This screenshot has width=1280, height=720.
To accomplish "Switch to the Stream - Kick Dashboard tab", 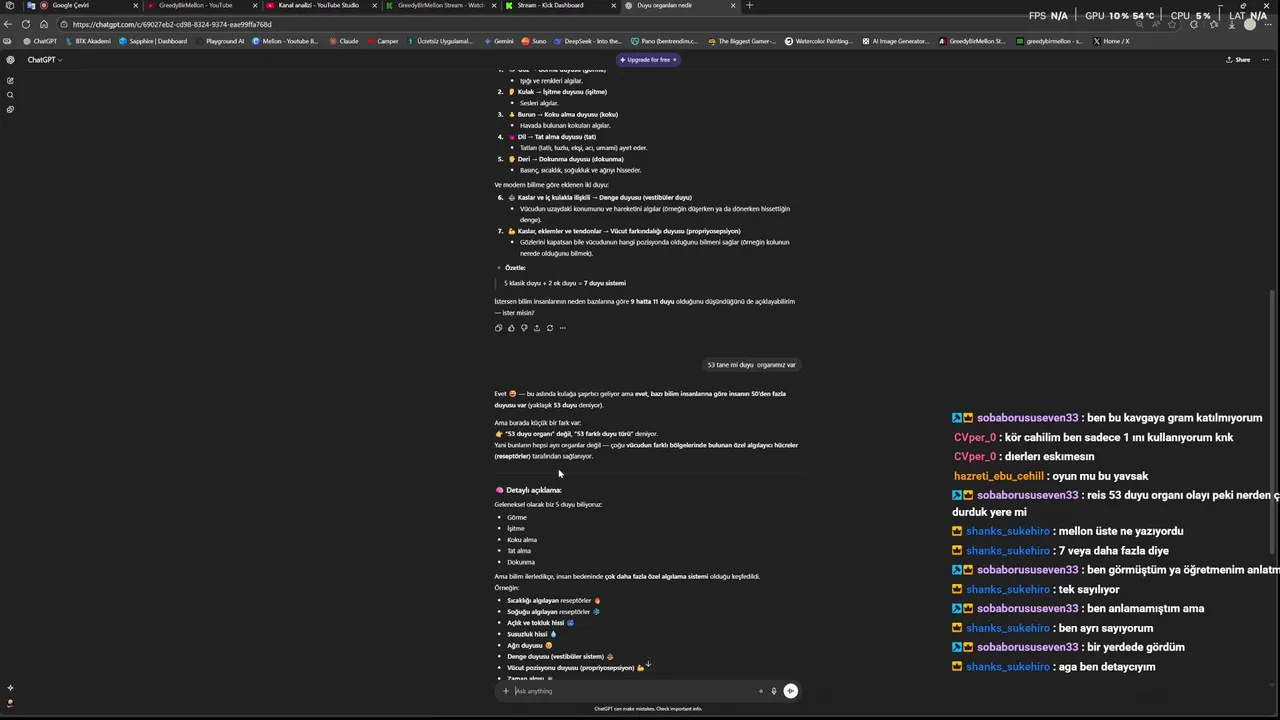I will (560, 5).
